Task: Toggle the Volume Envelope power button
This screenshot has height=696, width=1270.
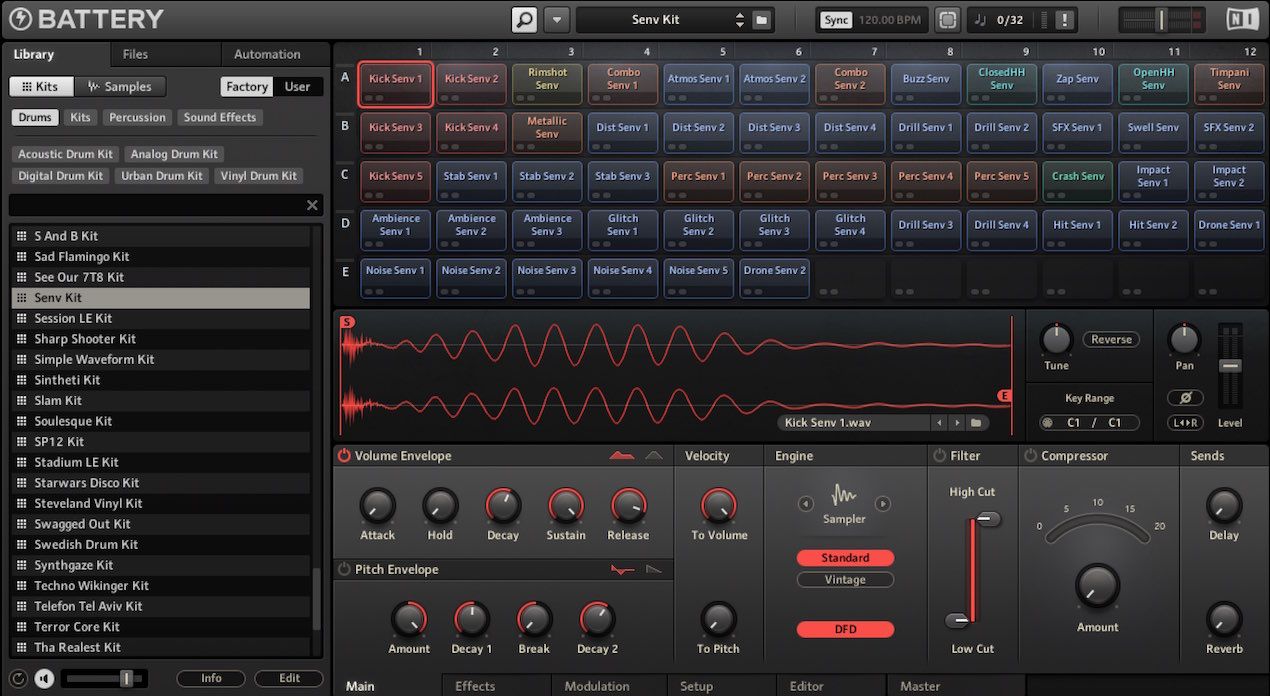Action: 344,456
